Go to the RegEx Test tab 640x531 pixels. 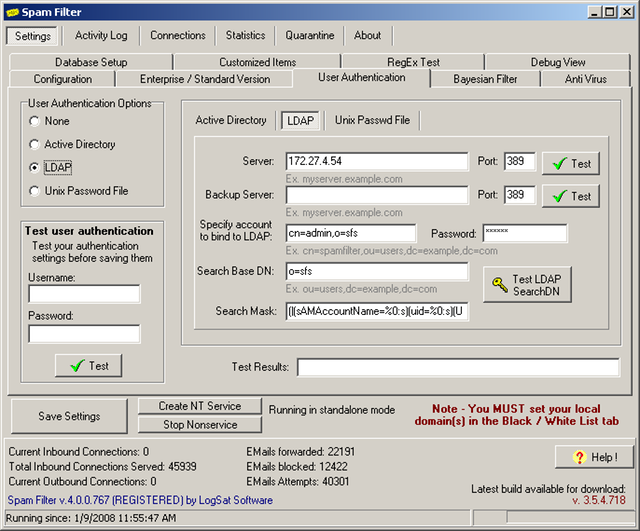(x=413, y=62)
